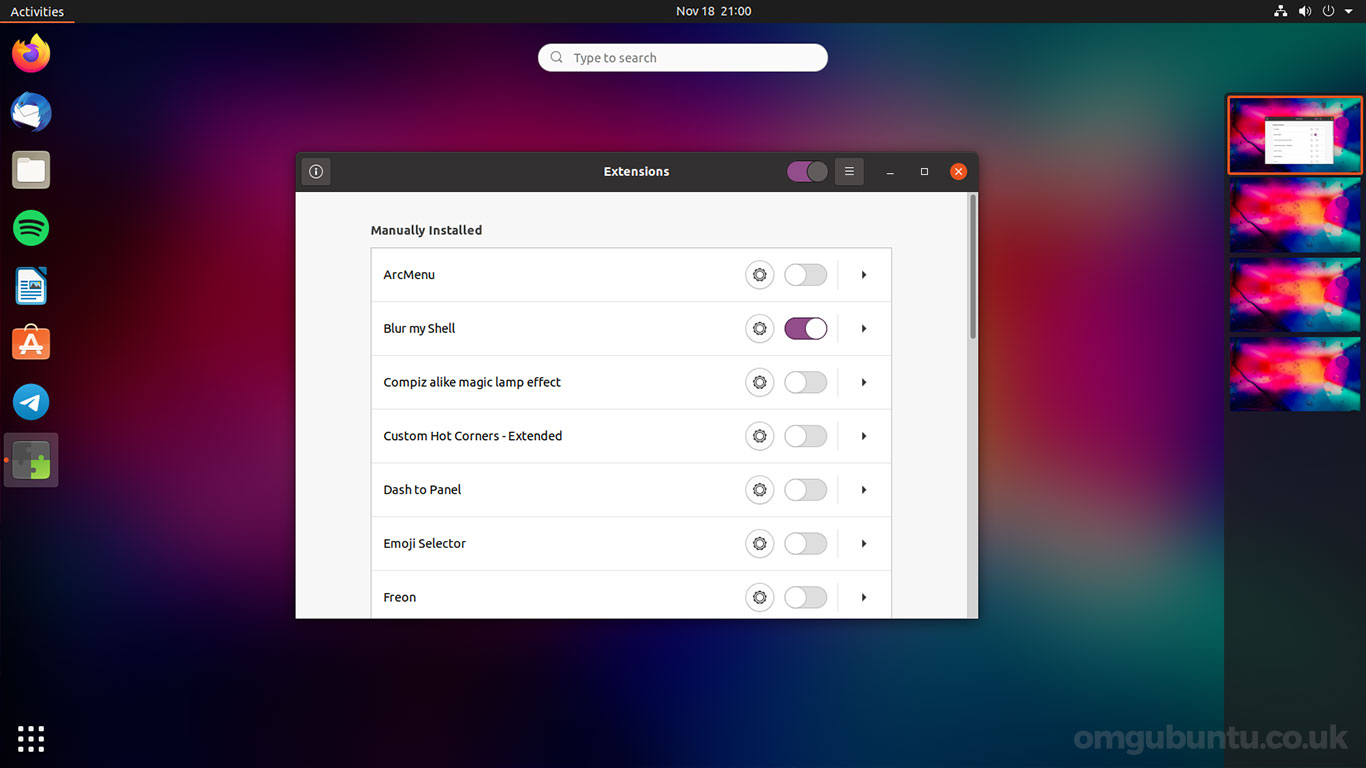Click the 'Freon' extension name
Image resolution: width=1366 pixels, height=768 pixels.
click(x=399, y=598)
